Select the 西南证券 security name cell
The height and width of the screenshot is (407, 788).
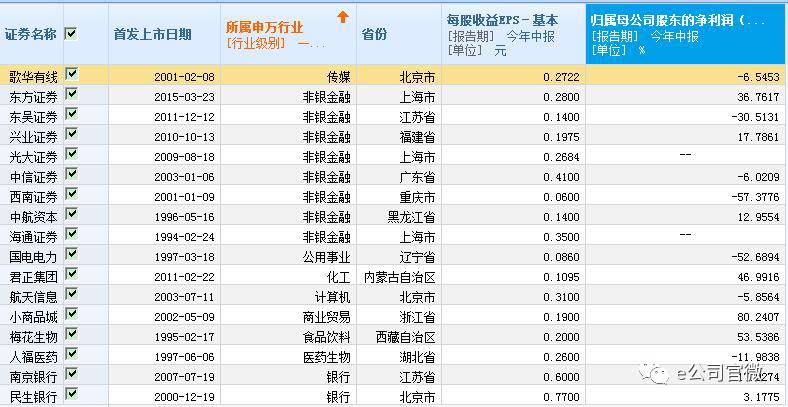point(32,196)
